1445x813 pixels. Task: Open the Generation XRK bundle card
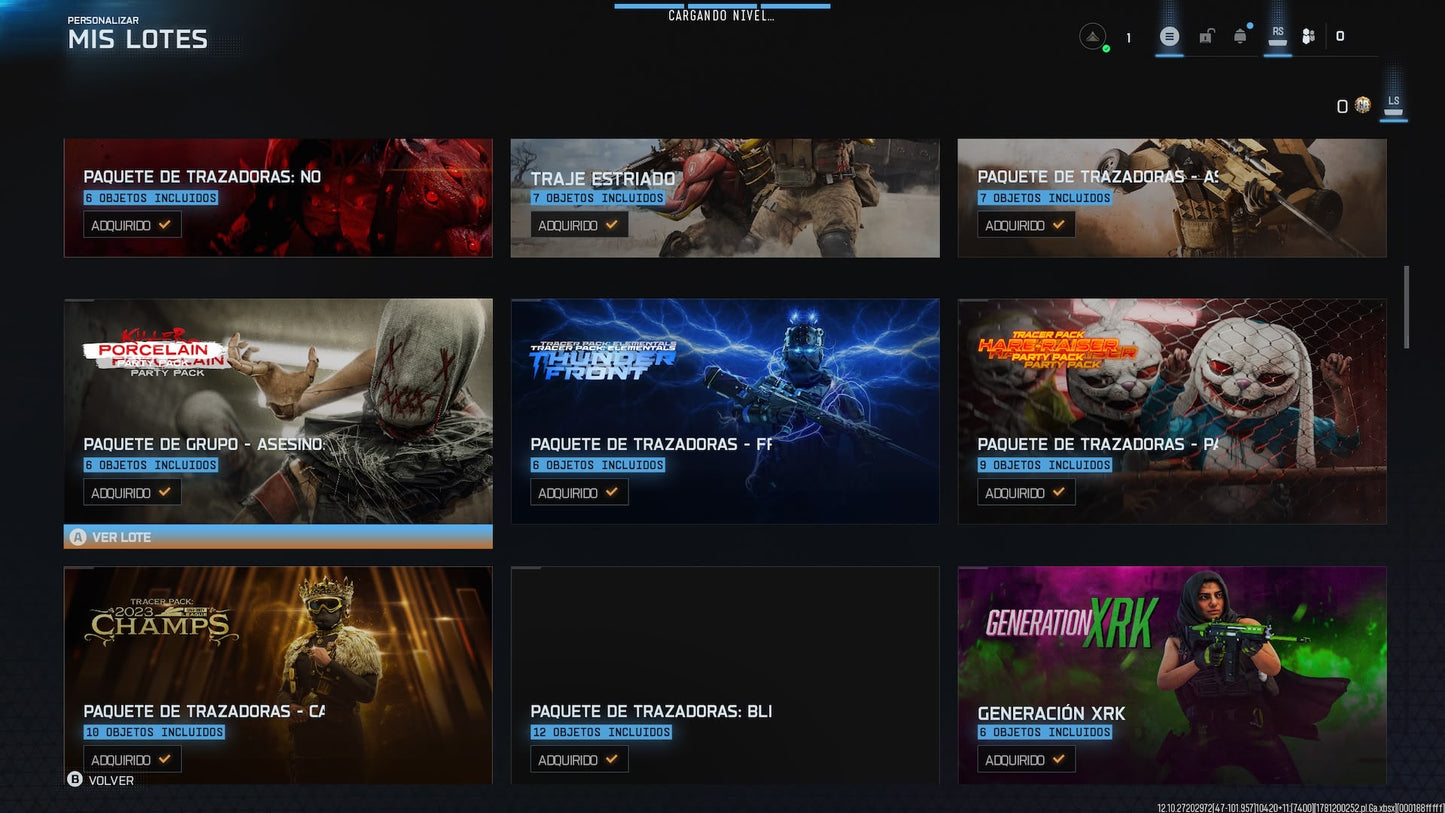1172,676
